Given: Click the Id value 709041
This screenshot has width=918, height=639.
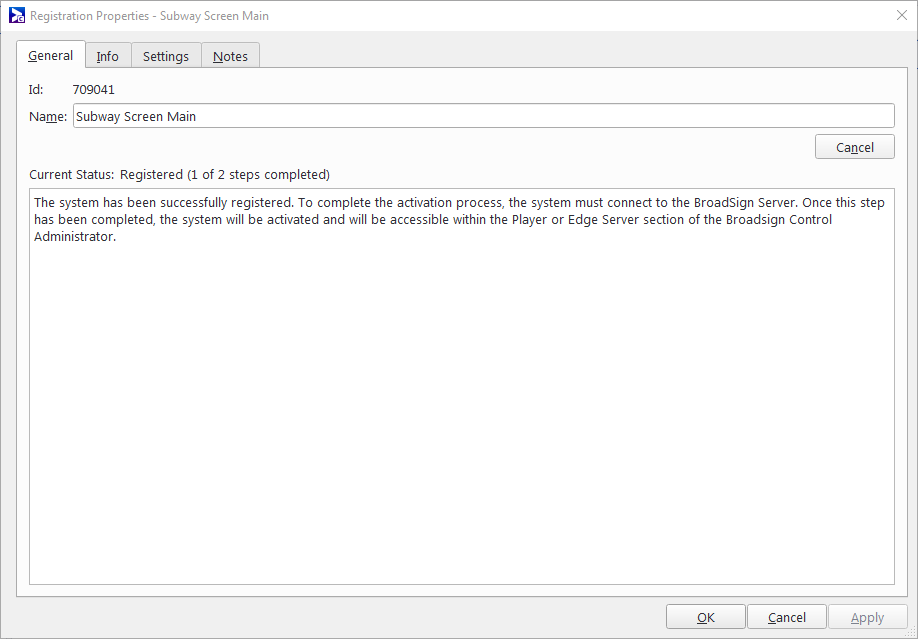Looking at the screenshot, I should 94,89.
